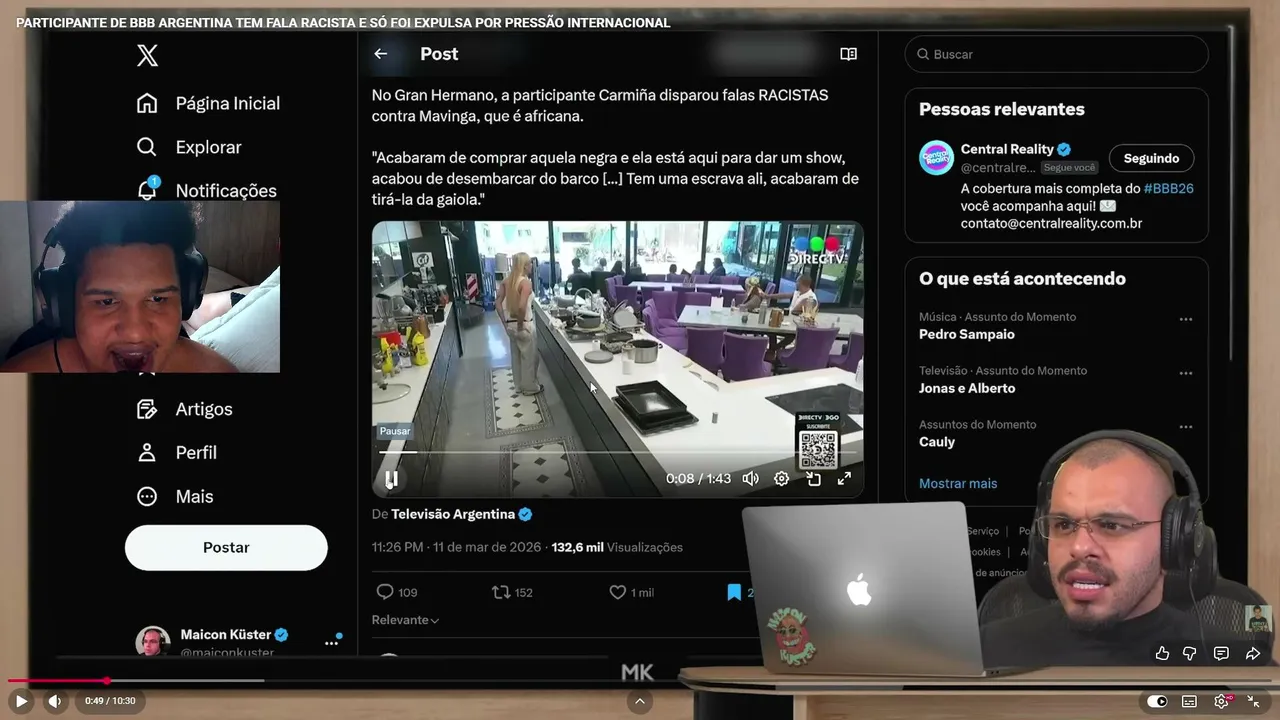The width and height of the screenshot is (1280, 720).
Task: Click the Artigos icon
Action: (147, 409)
